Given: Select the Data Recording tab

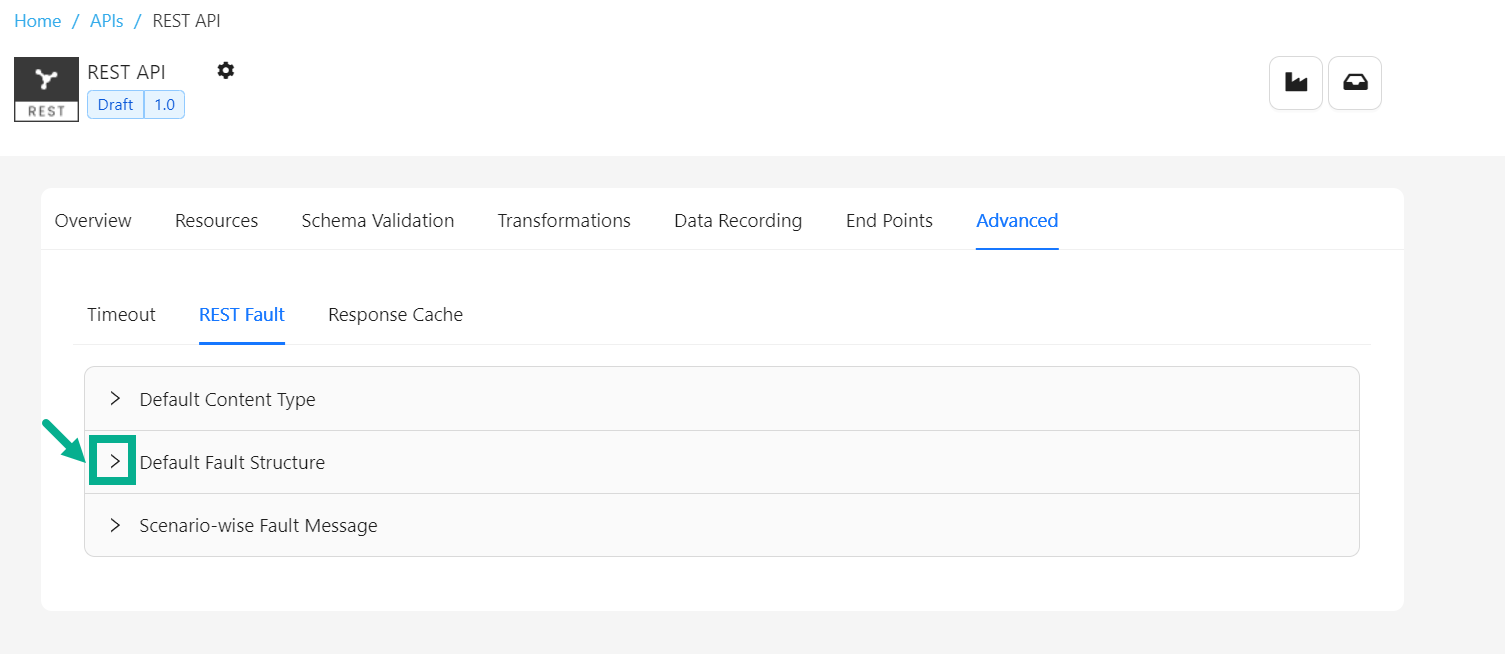Looking at the screenshot, I should click(738, 221).
